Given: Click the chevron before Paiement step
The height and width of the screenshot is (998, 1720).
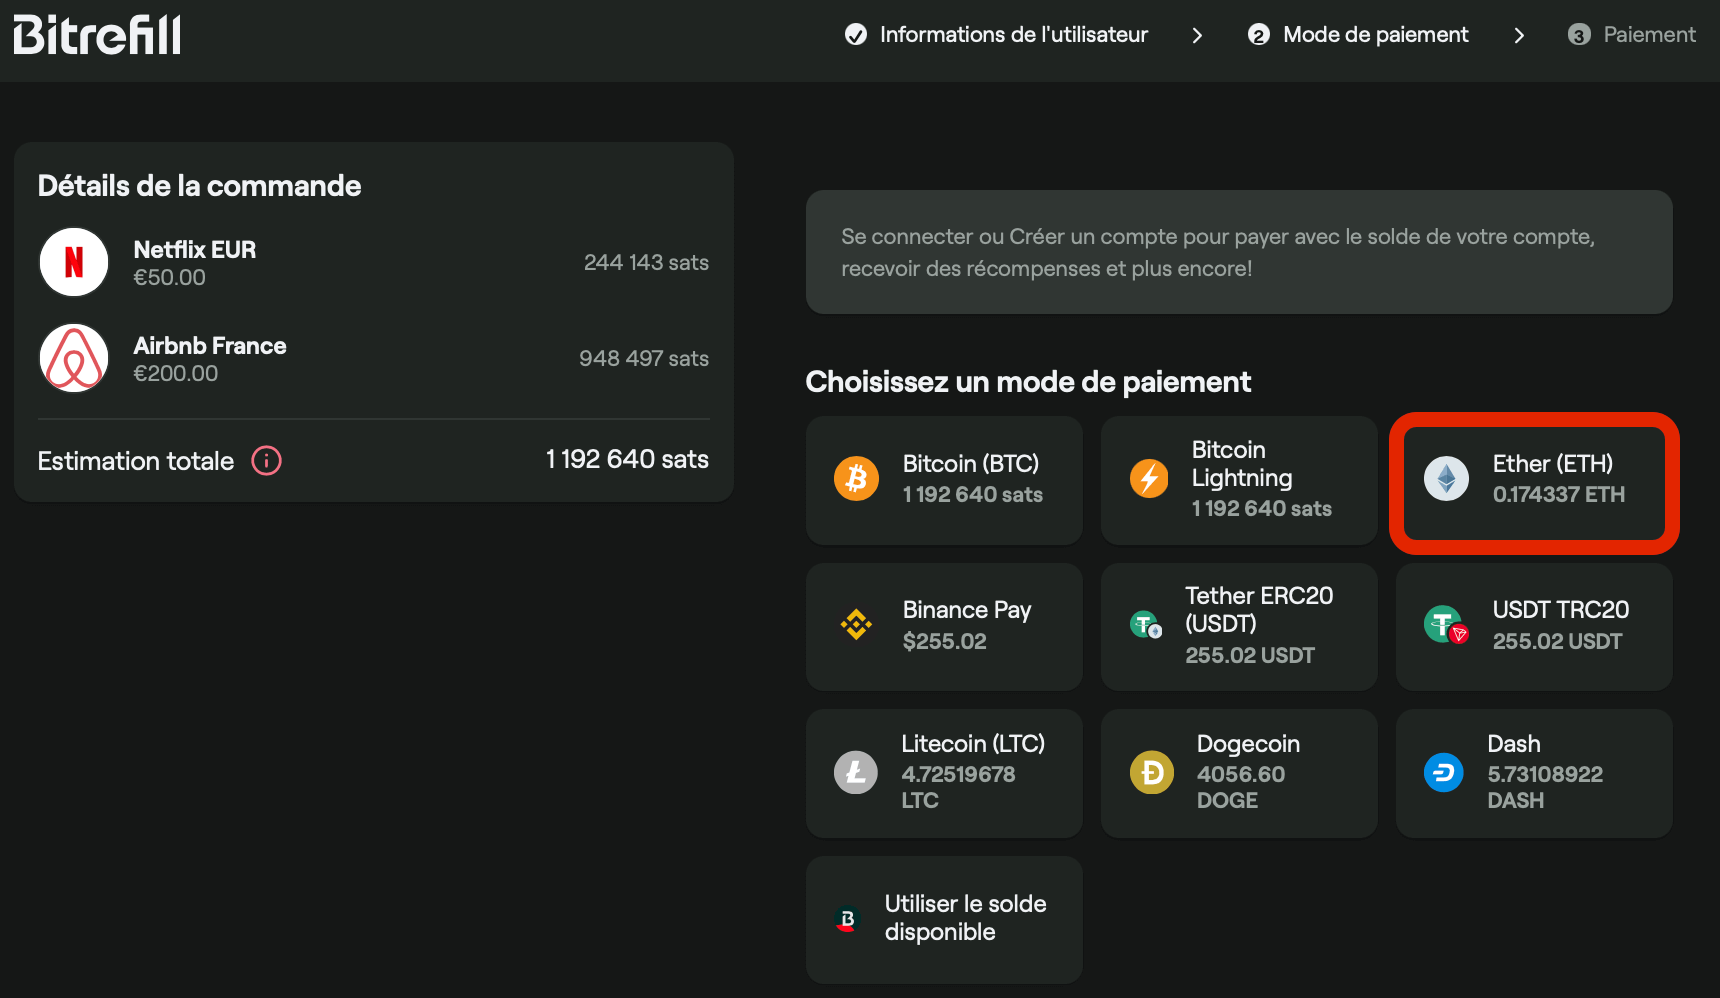Looking at the screenshot, I should [x=1519, y=34].
